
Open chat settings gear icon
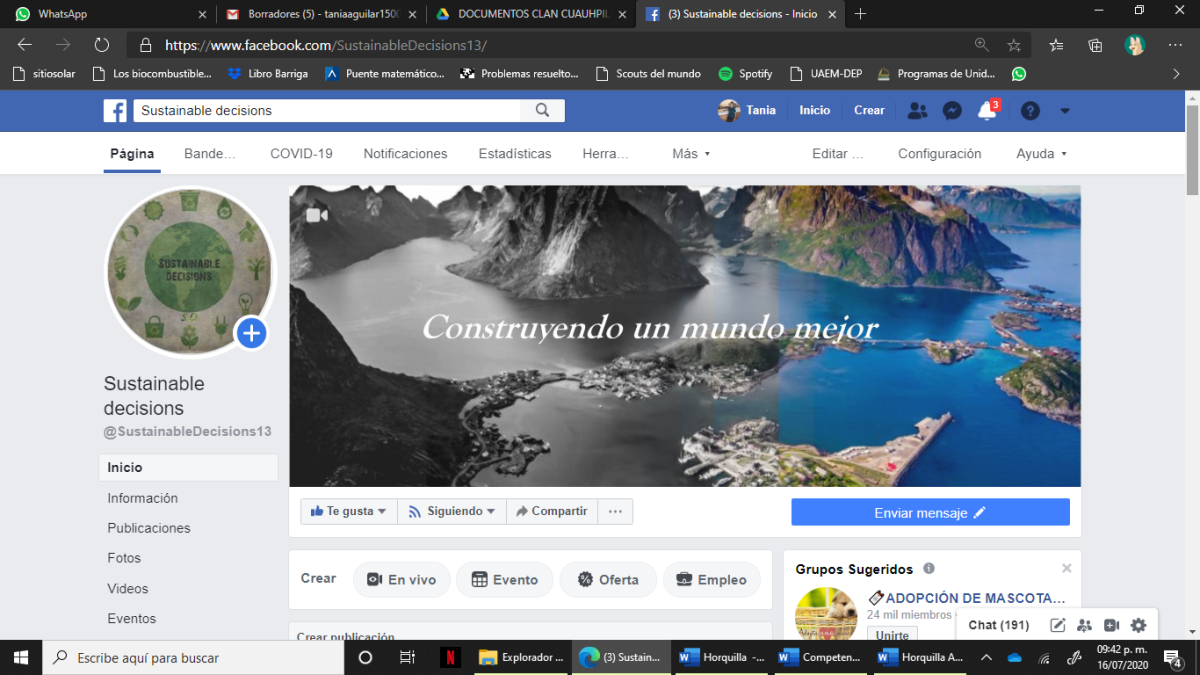tap(1138, 625)
